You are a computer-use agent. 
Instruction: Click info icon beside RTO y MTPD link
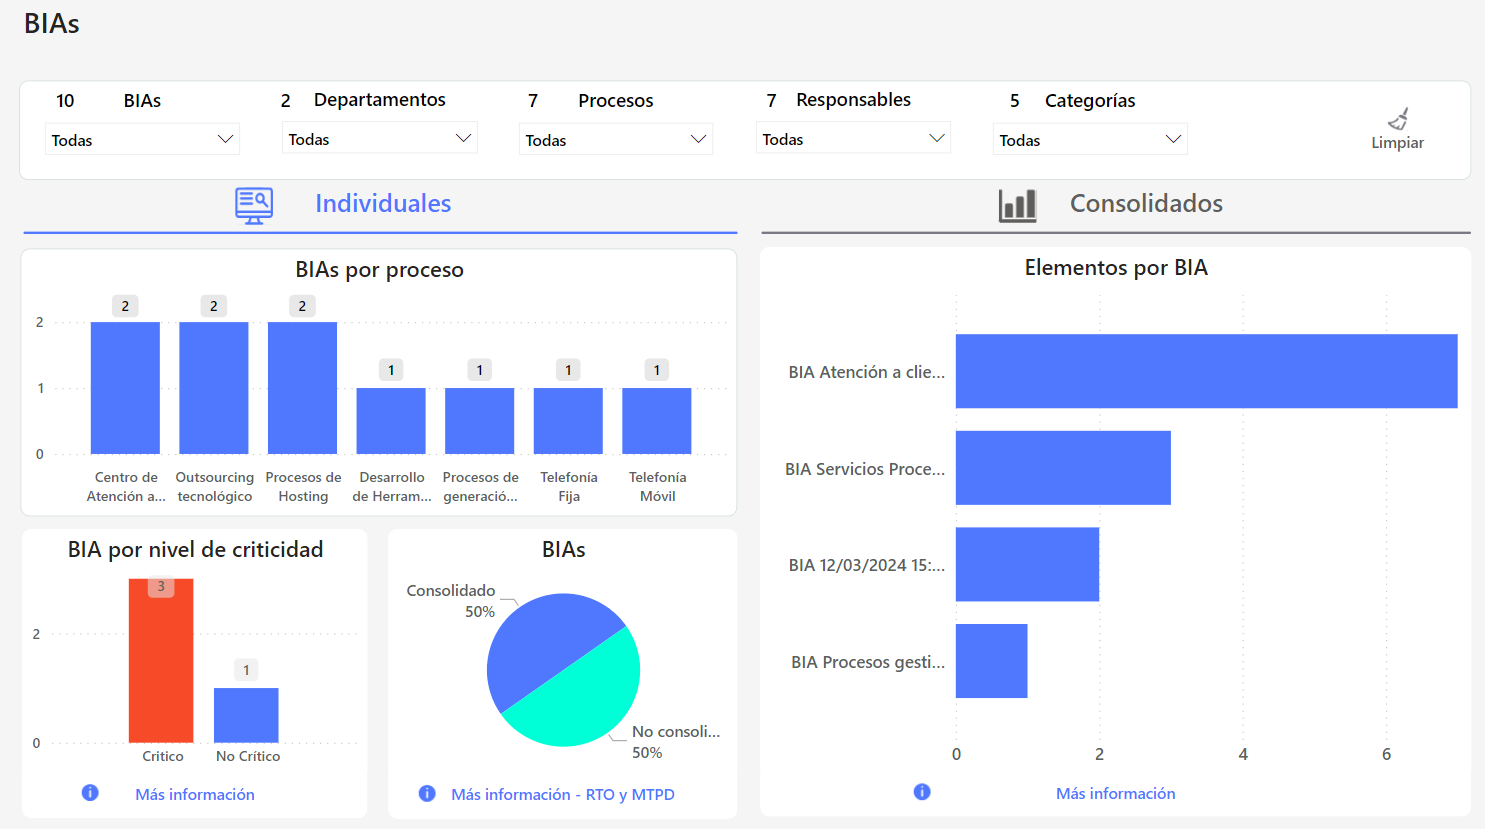click(x=427, y=794)
